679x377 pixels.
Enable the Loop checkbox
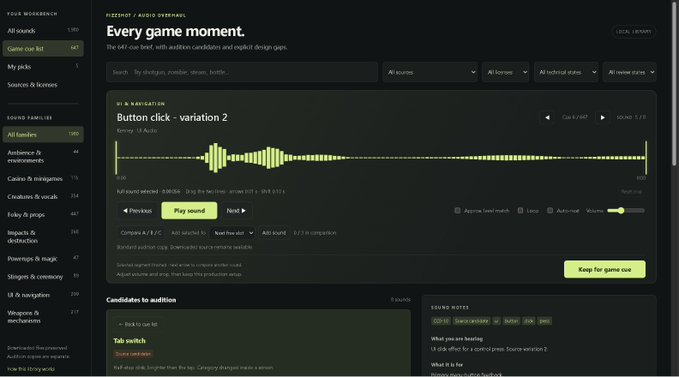pos(521,211)
